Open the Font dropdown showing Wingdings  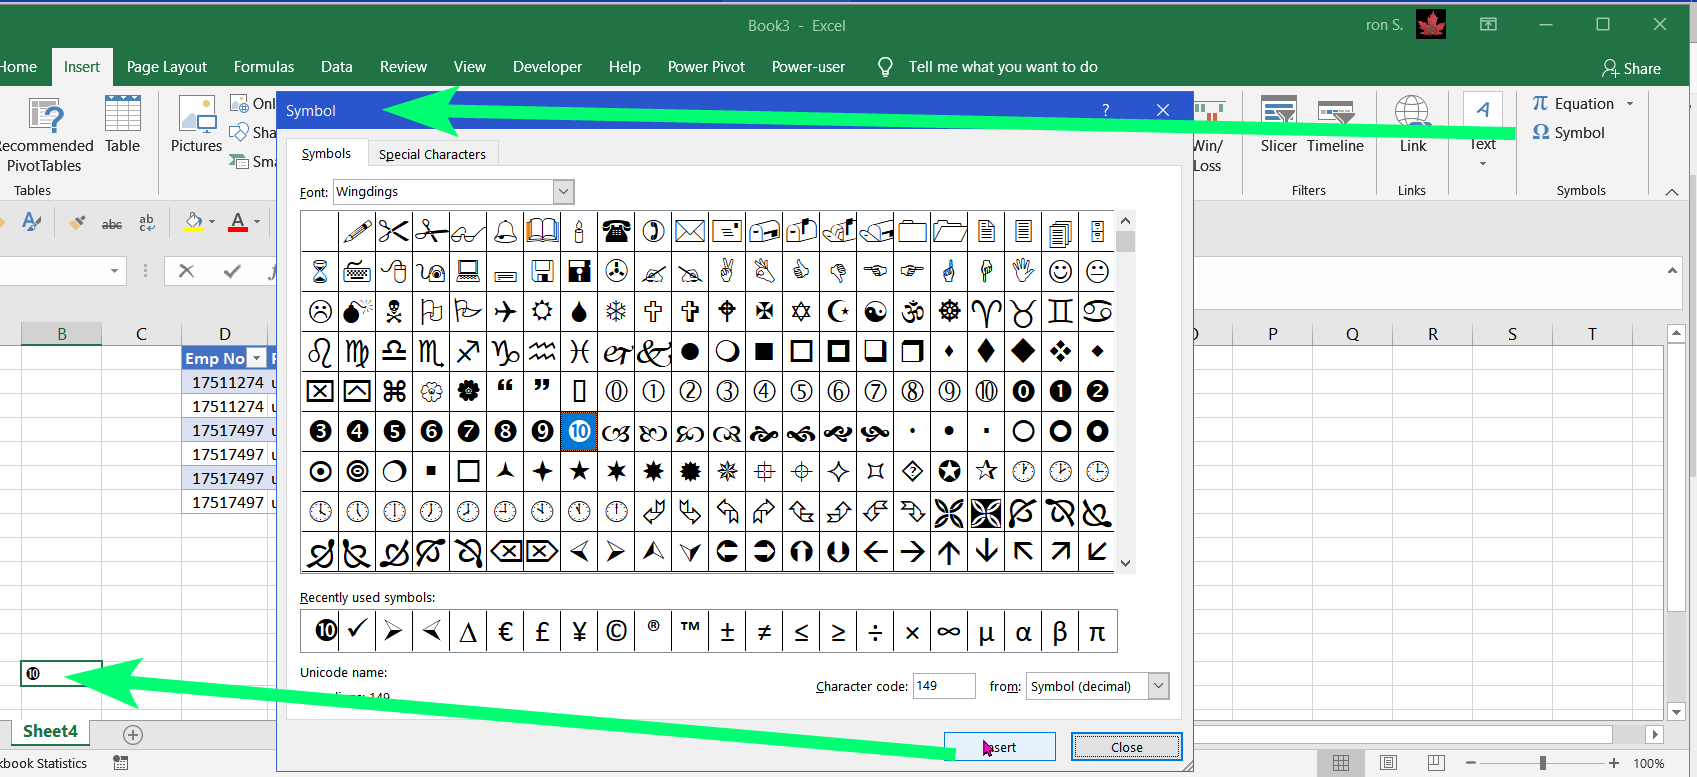[x=563, y=191]
